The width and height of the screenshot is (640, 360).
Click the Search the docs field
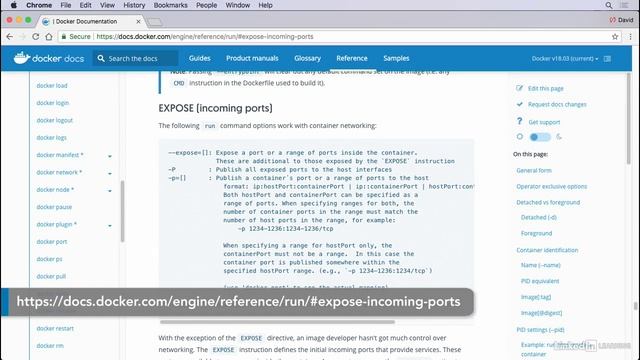coord(136,58)
